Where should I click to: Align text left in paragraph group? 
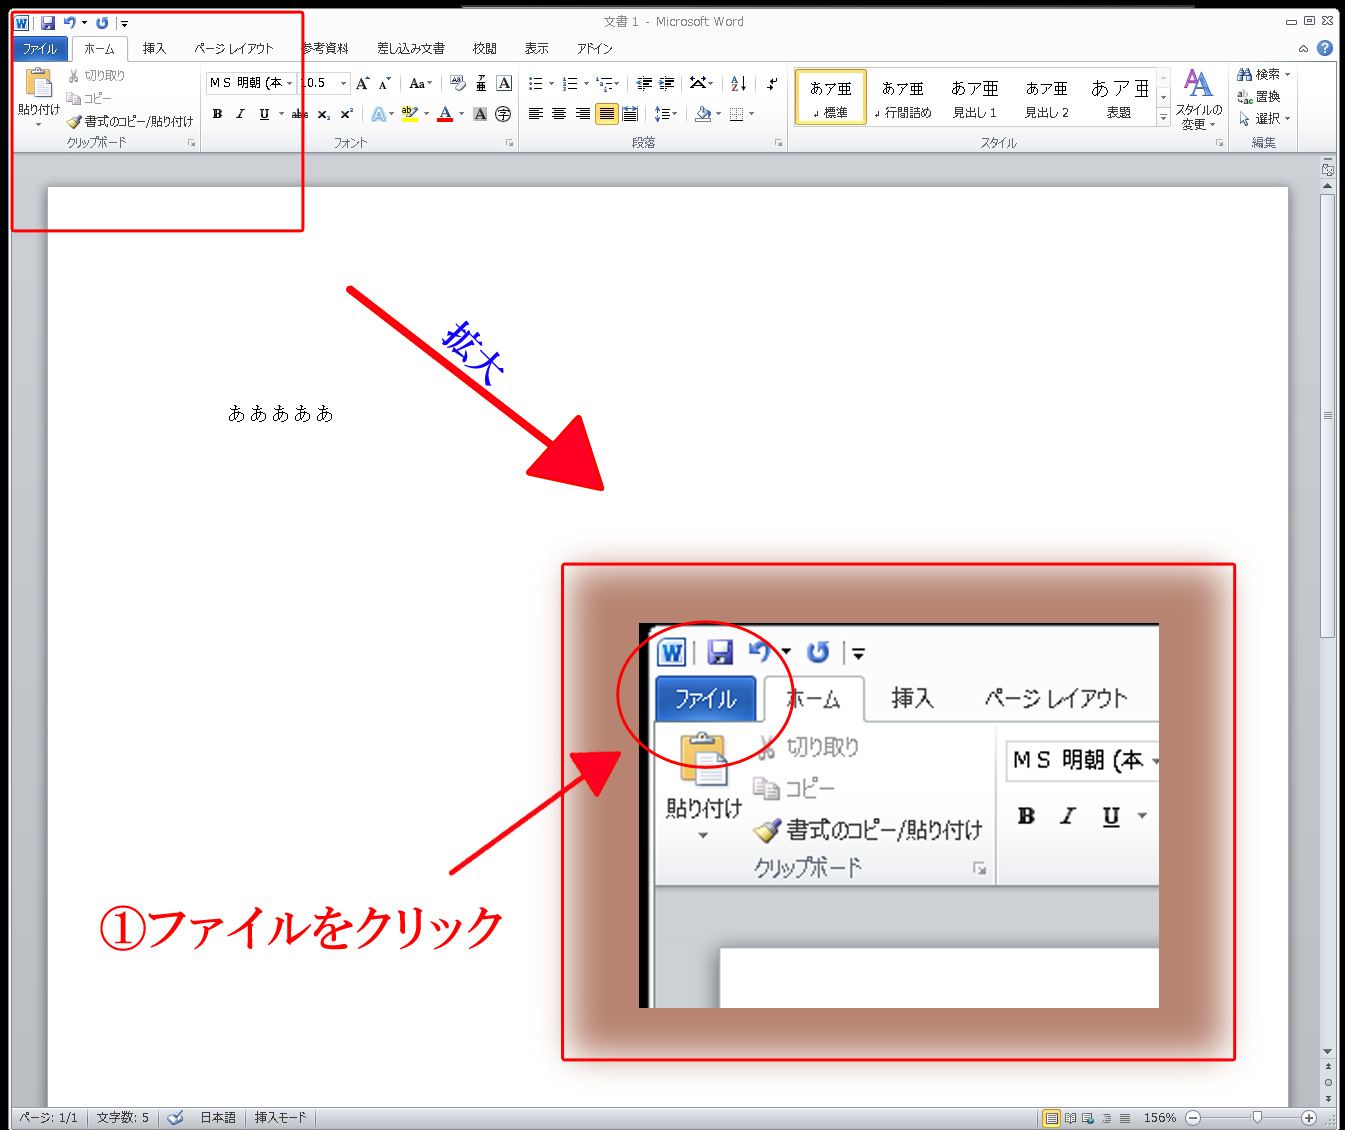coord(536,114)
